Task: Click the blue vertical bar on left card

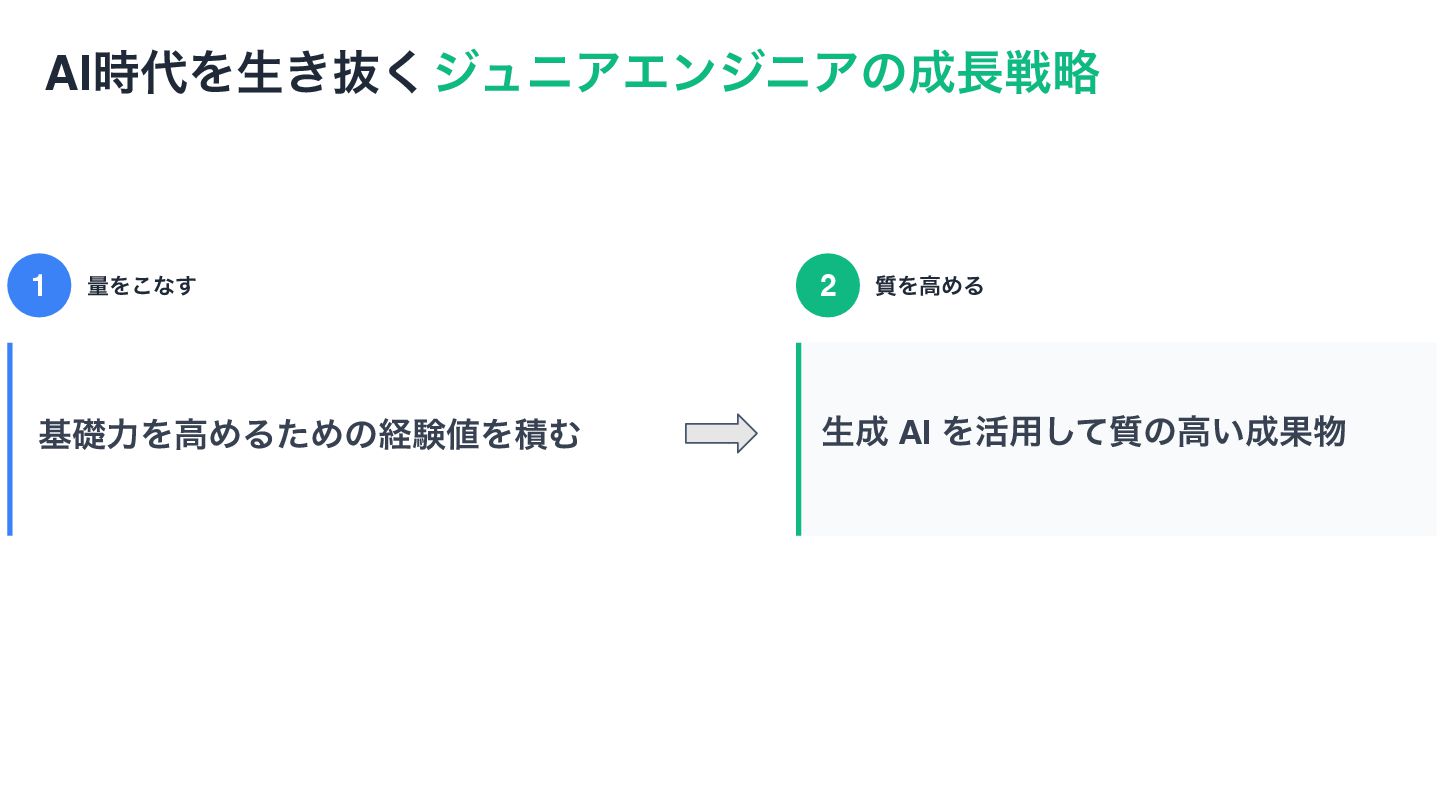Action: tap(10, 439)
